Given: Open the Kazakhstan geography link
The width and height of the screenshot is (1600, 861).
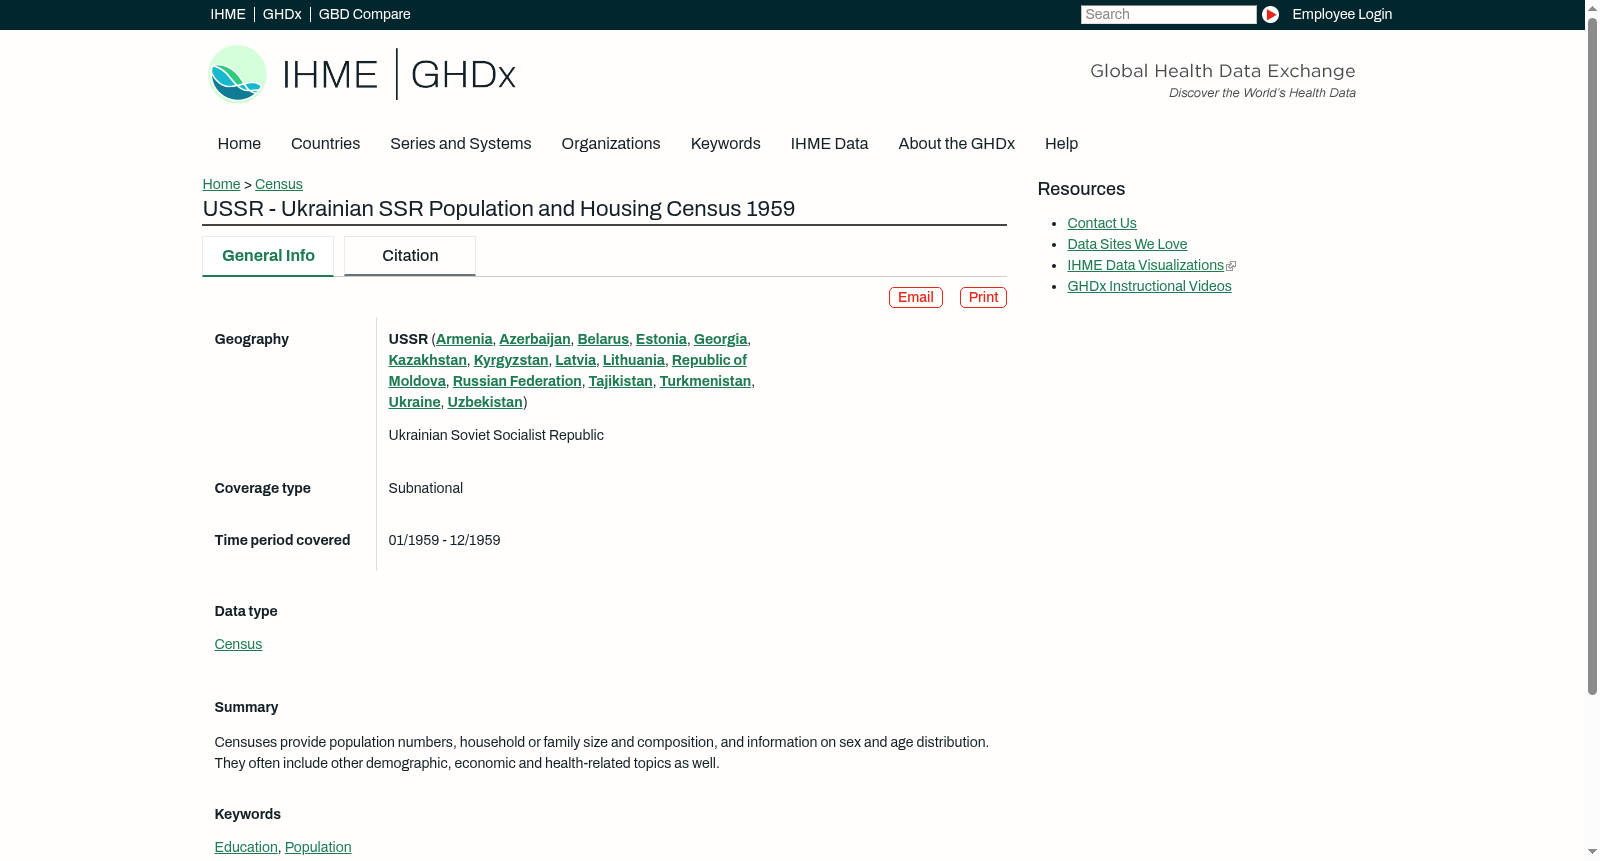Looking at the screenshot, I should (428, 360).
